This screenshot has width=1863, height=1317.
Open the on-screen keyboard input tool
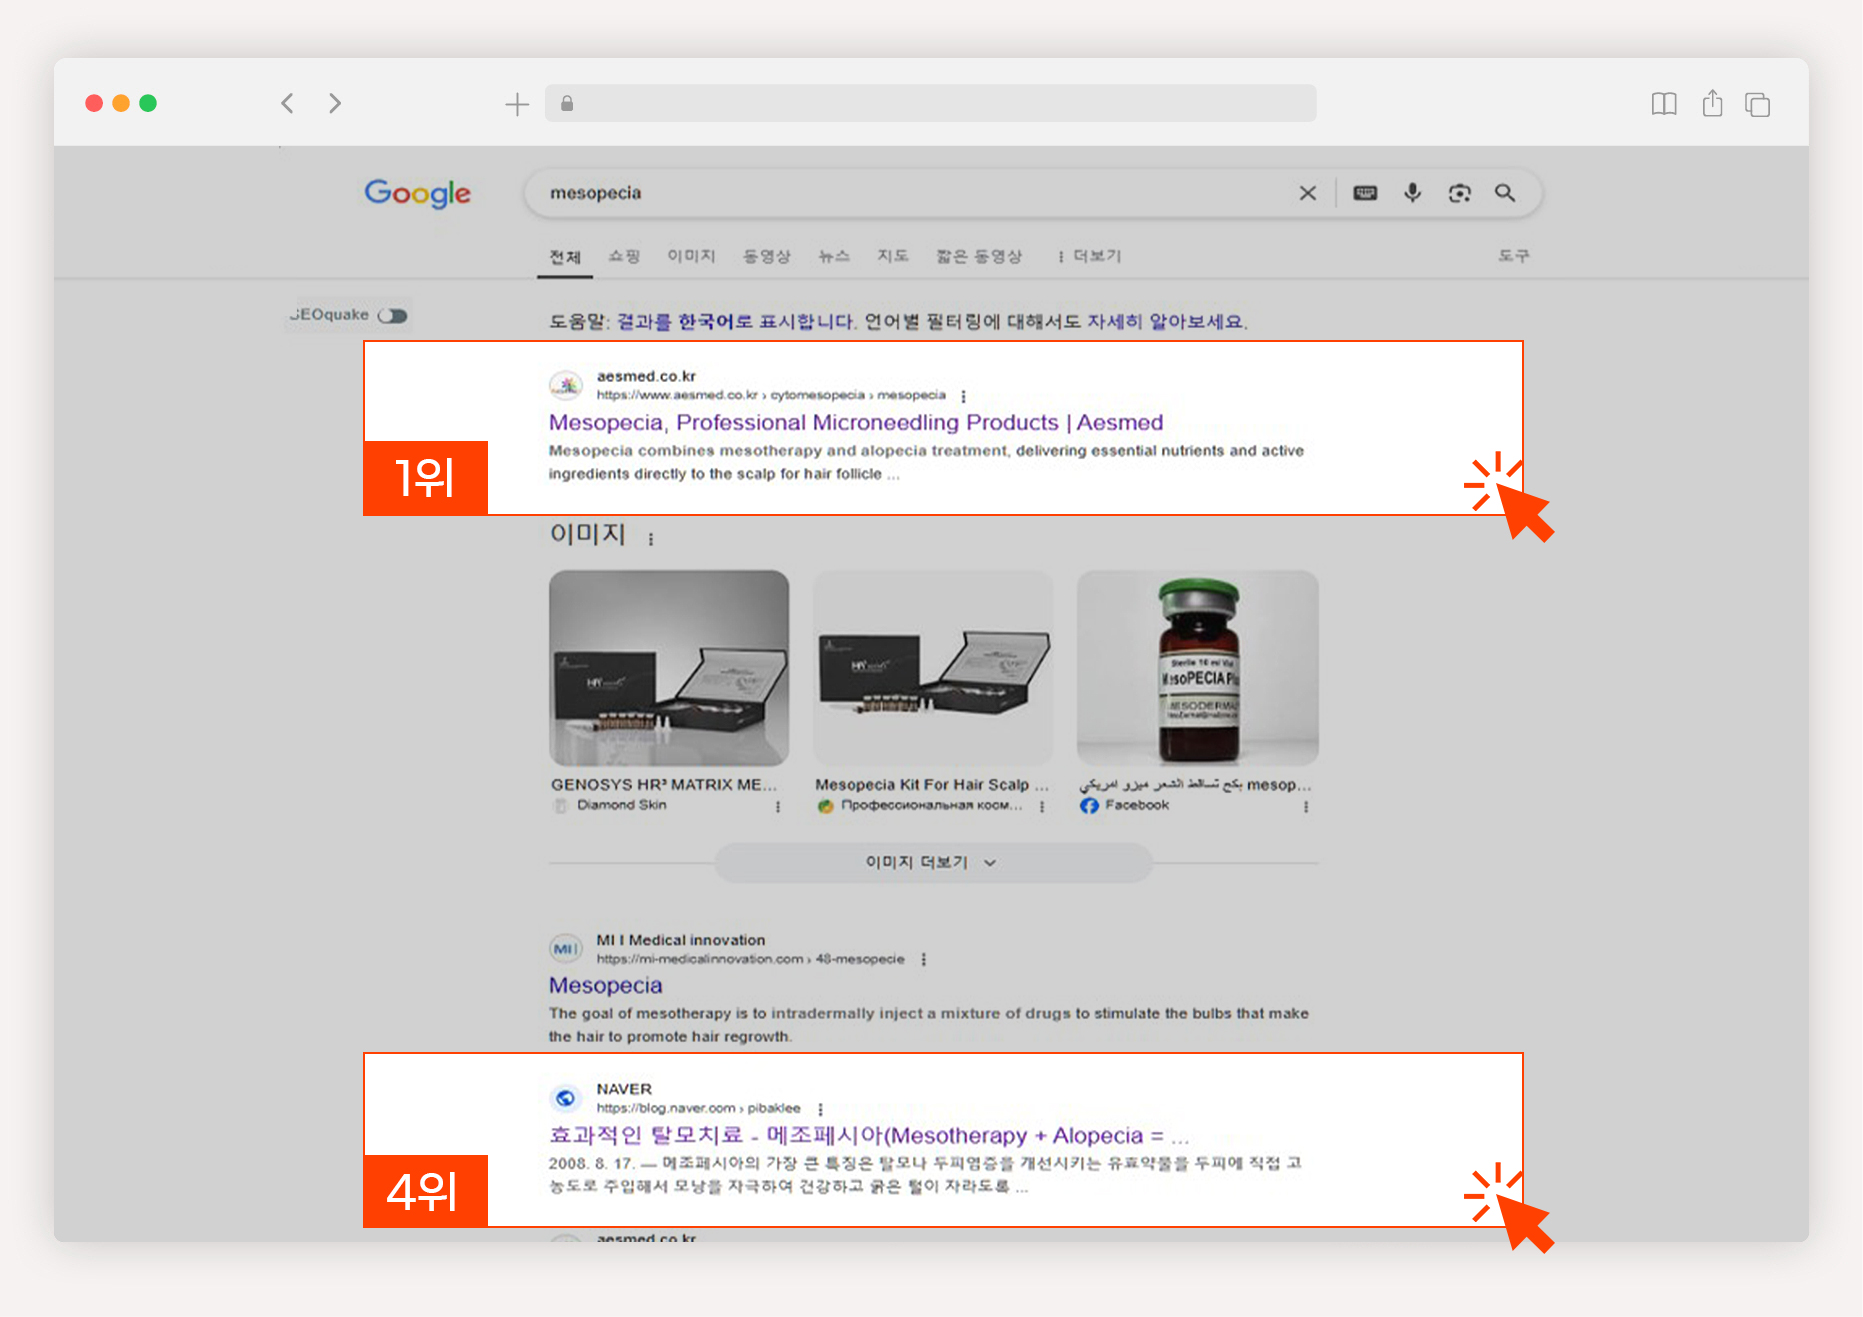tap(1365, 193)
